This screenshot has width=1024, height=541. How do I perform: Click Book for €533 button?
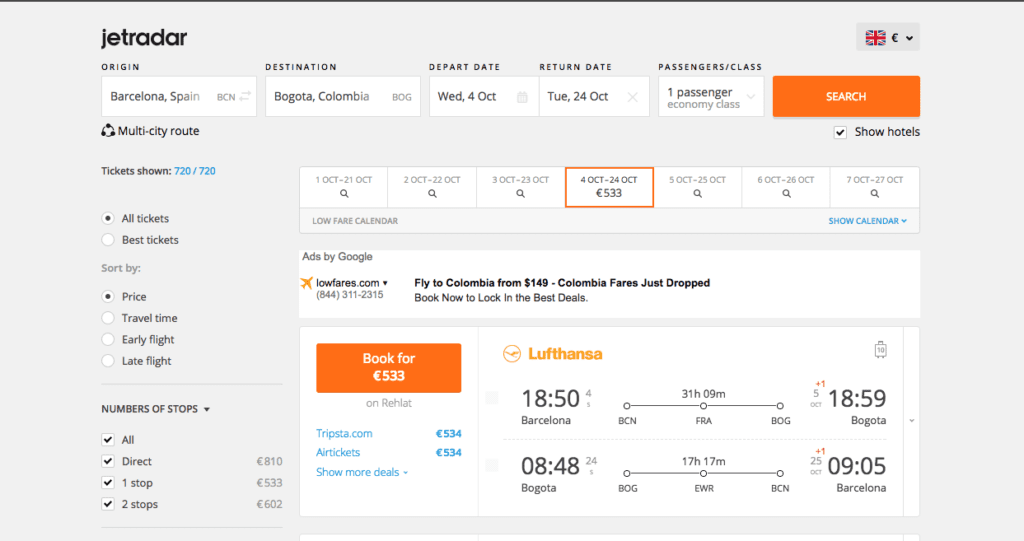coord(389,368)
